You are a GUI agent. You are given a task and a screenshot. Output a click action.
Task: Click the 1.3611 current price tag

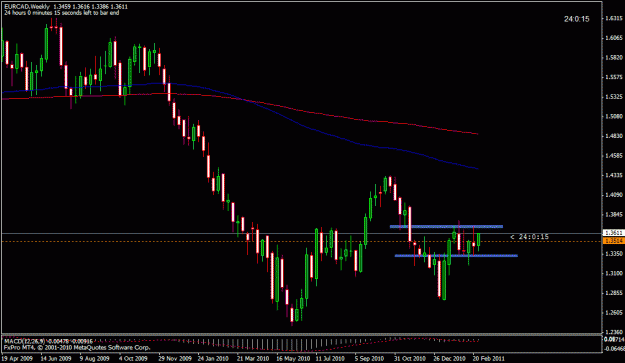(613, 233)
